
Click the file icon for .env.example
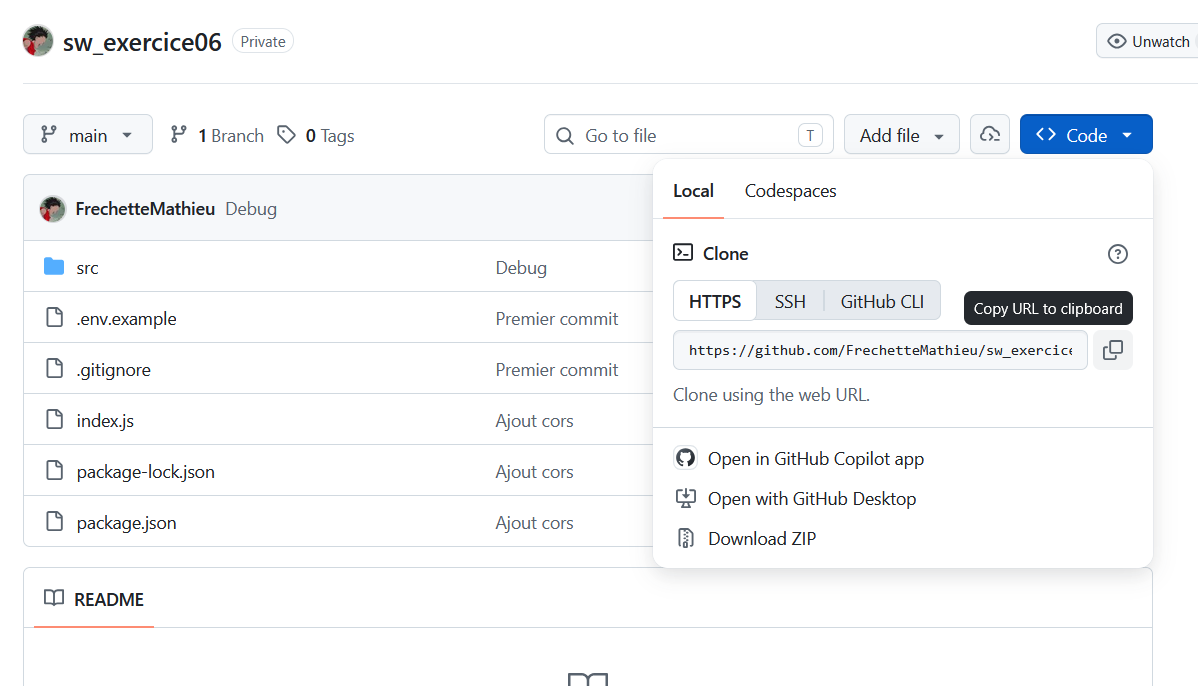coord(54,317)
